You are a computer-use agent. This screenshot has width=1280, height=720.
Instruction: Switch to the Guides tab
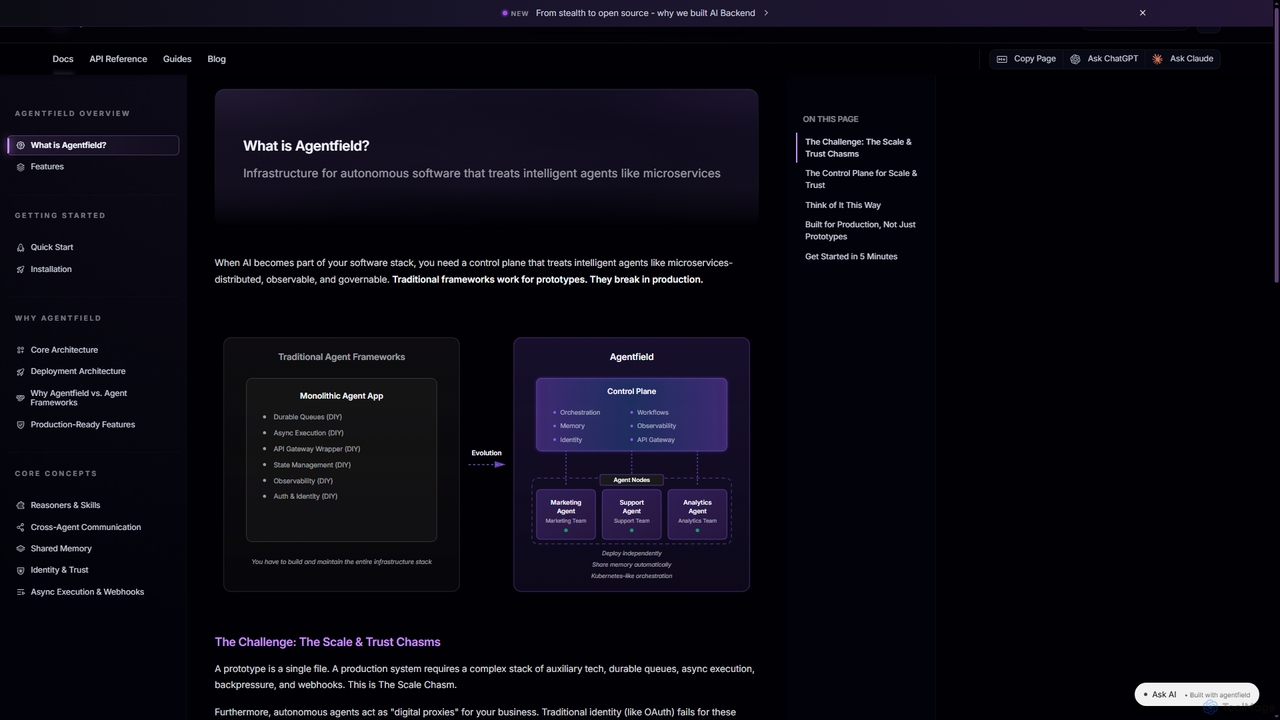point(177,59)
